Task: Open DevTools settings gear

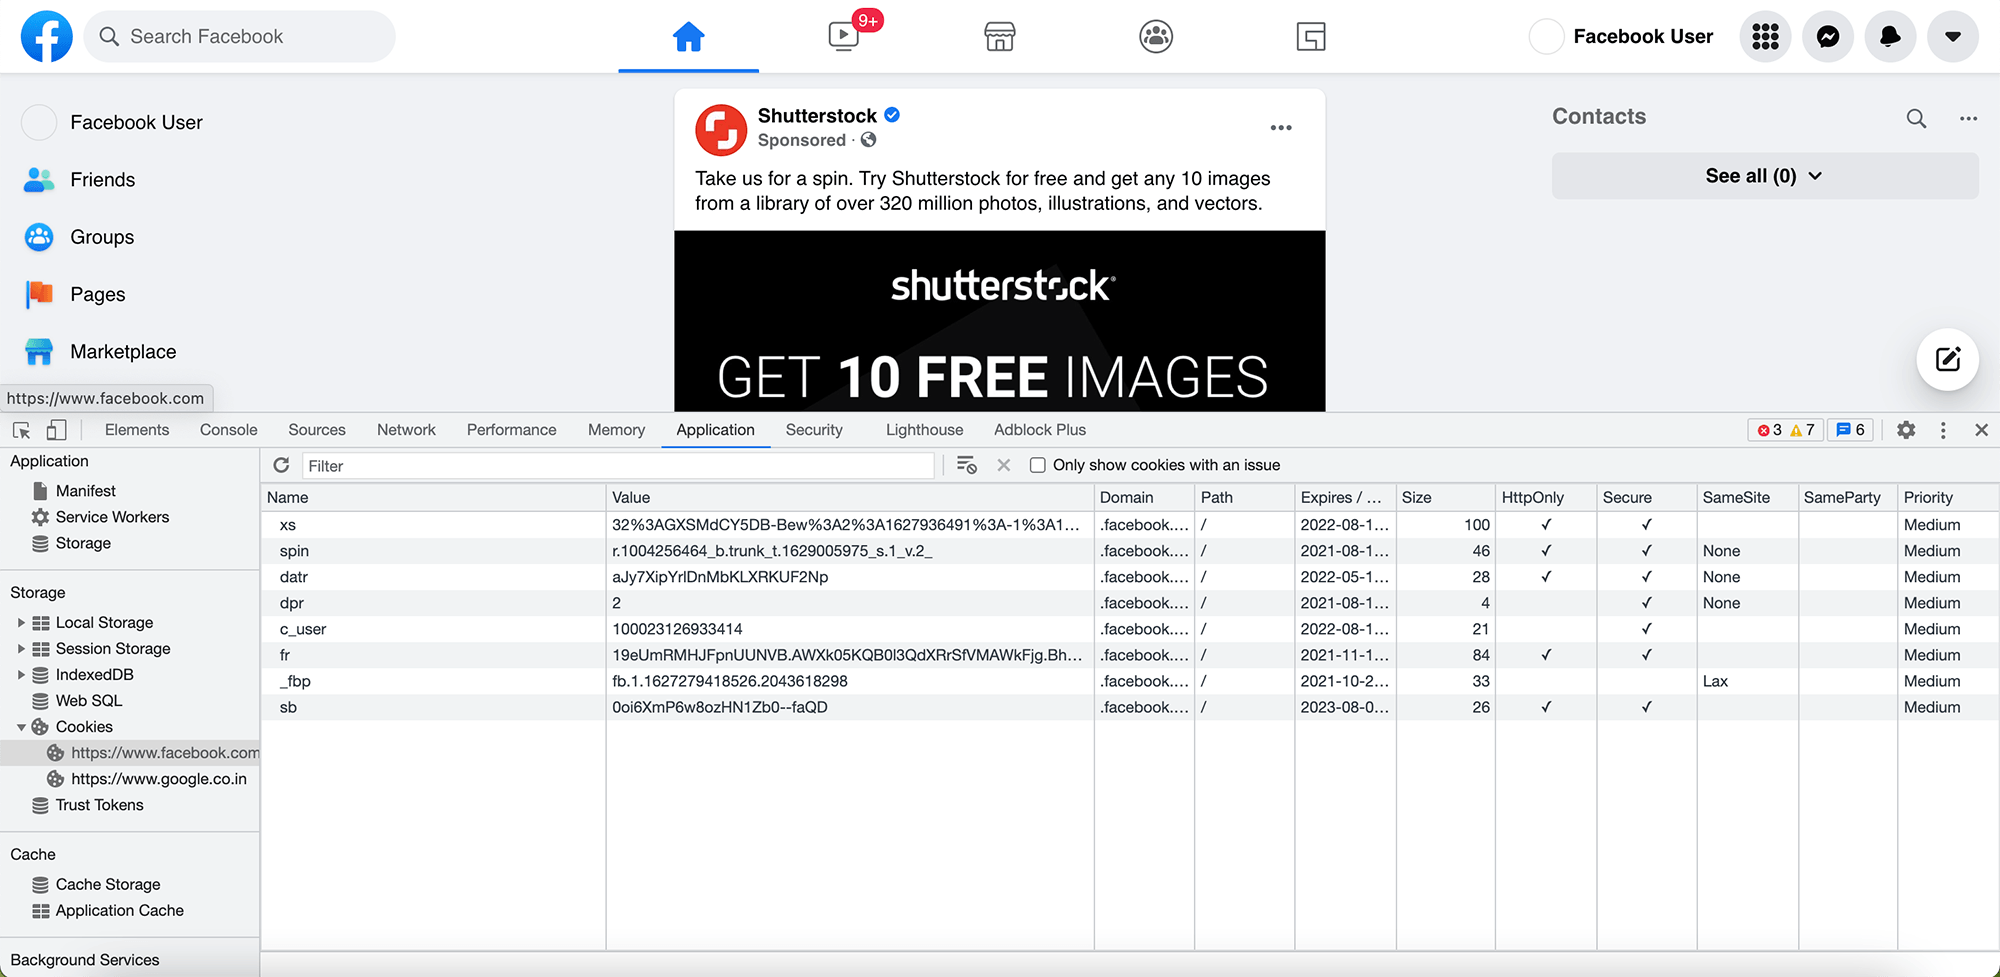Action: pos(1906,430)
